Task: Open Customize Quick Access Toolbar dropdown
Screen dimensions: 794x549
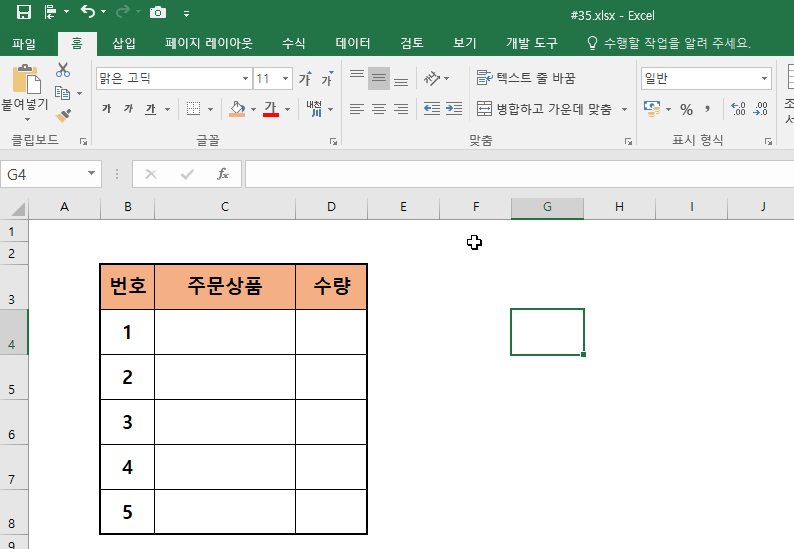Action: point(186,14)
